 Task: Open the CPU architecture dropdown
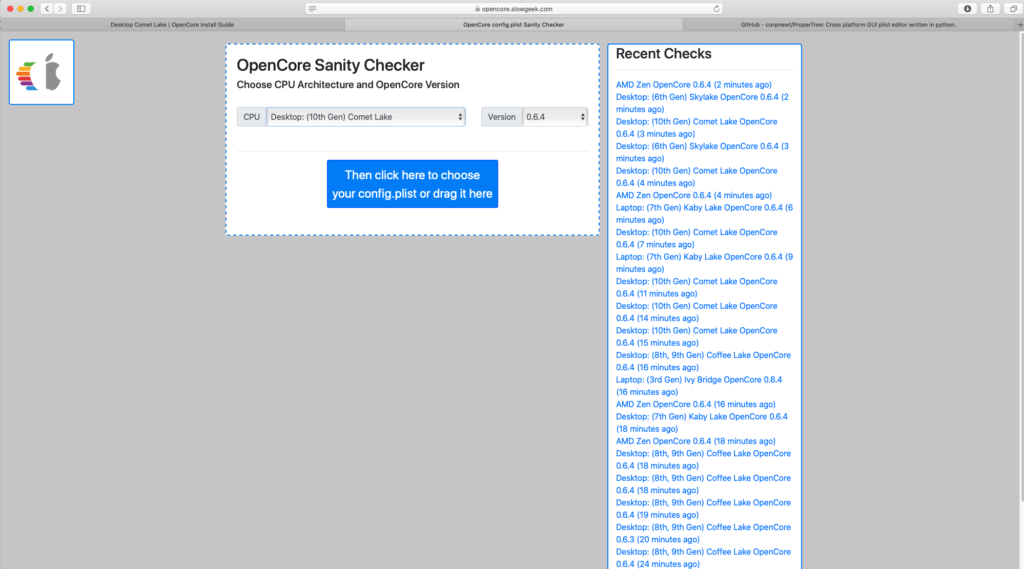click(x=366, y=117)
